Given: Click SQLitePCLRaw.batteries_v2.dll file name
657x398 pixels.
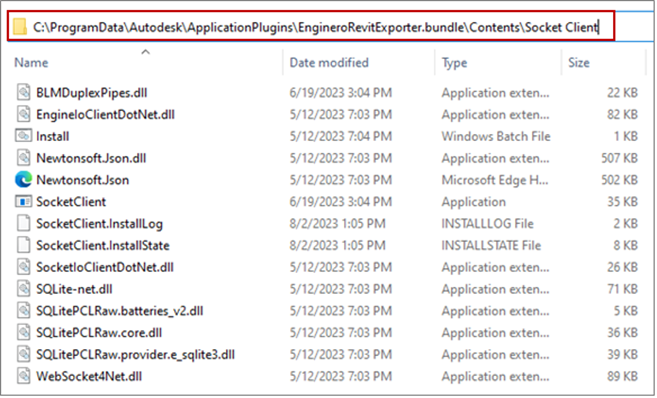Looking at the screenshot, I should (x=119, y=311).
